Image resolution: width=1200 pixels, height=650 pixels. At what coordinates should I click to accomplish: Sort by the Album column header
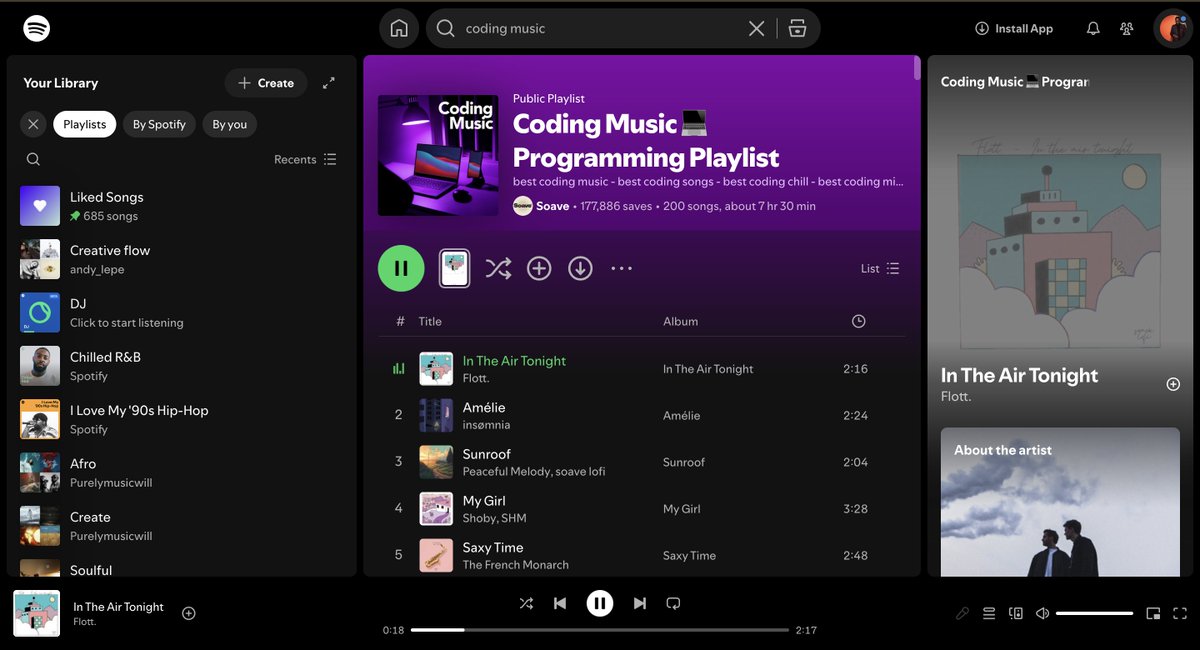coord(680,321)
